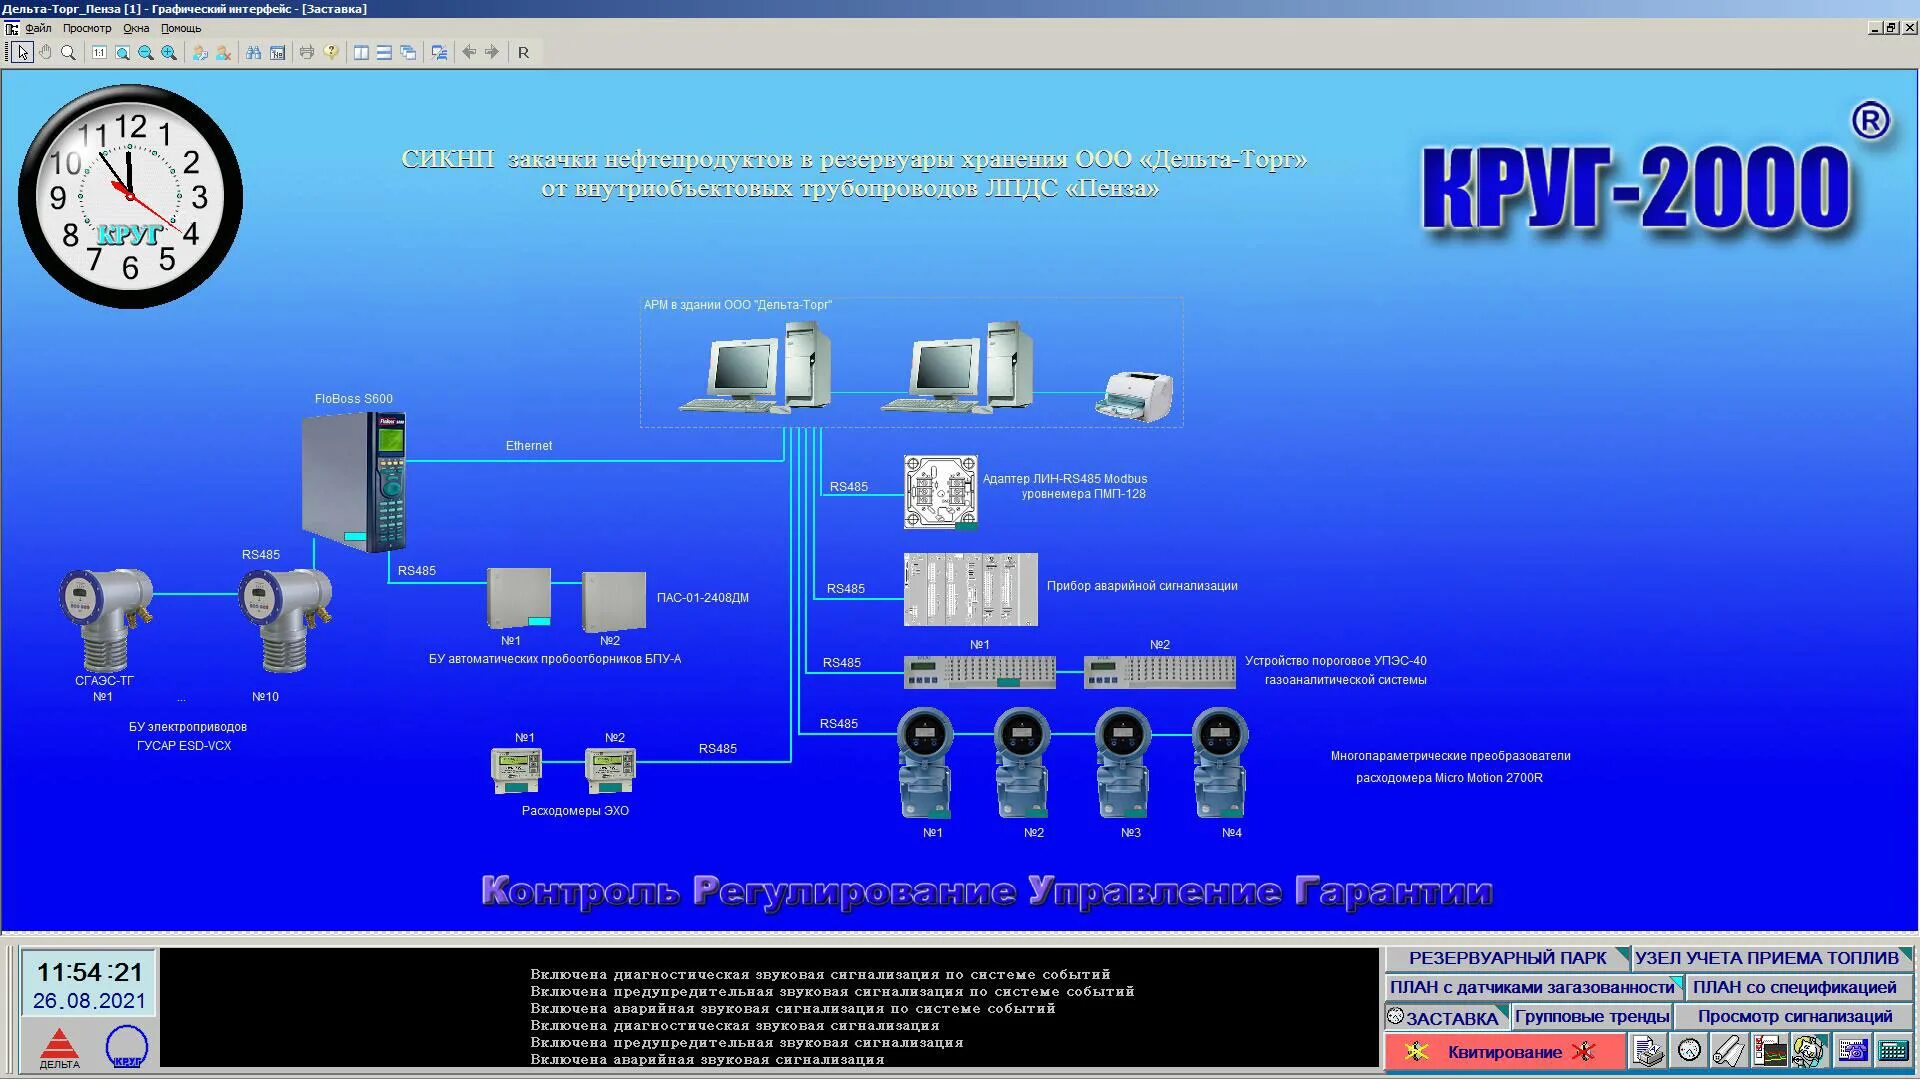This screenshot has width=1920, height=1080.
Task: Expand ПЛАН с датчиками загазованности button
Action: (1534, 987)
